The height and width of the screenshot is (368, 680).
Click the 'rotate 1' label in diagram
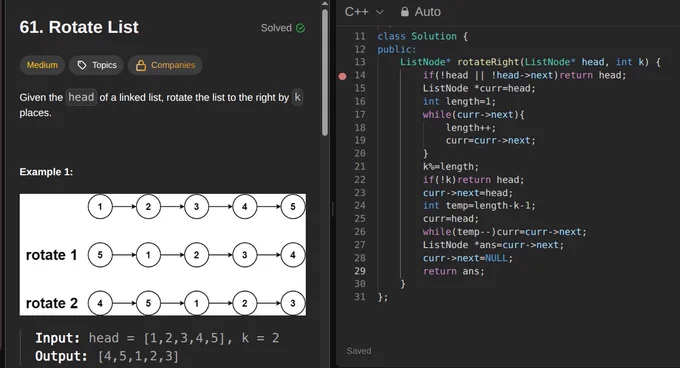[x=52, y=255]
